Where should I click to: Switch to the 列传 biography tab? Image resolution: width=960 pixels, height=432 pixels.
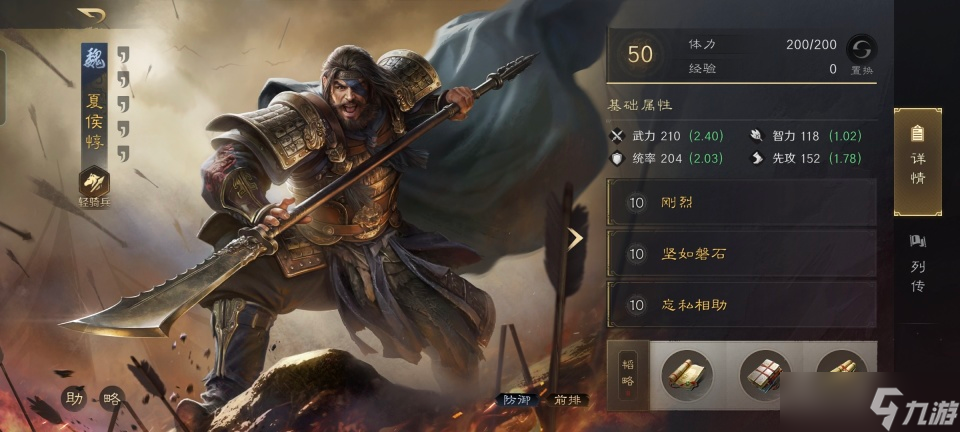point(918,264)
